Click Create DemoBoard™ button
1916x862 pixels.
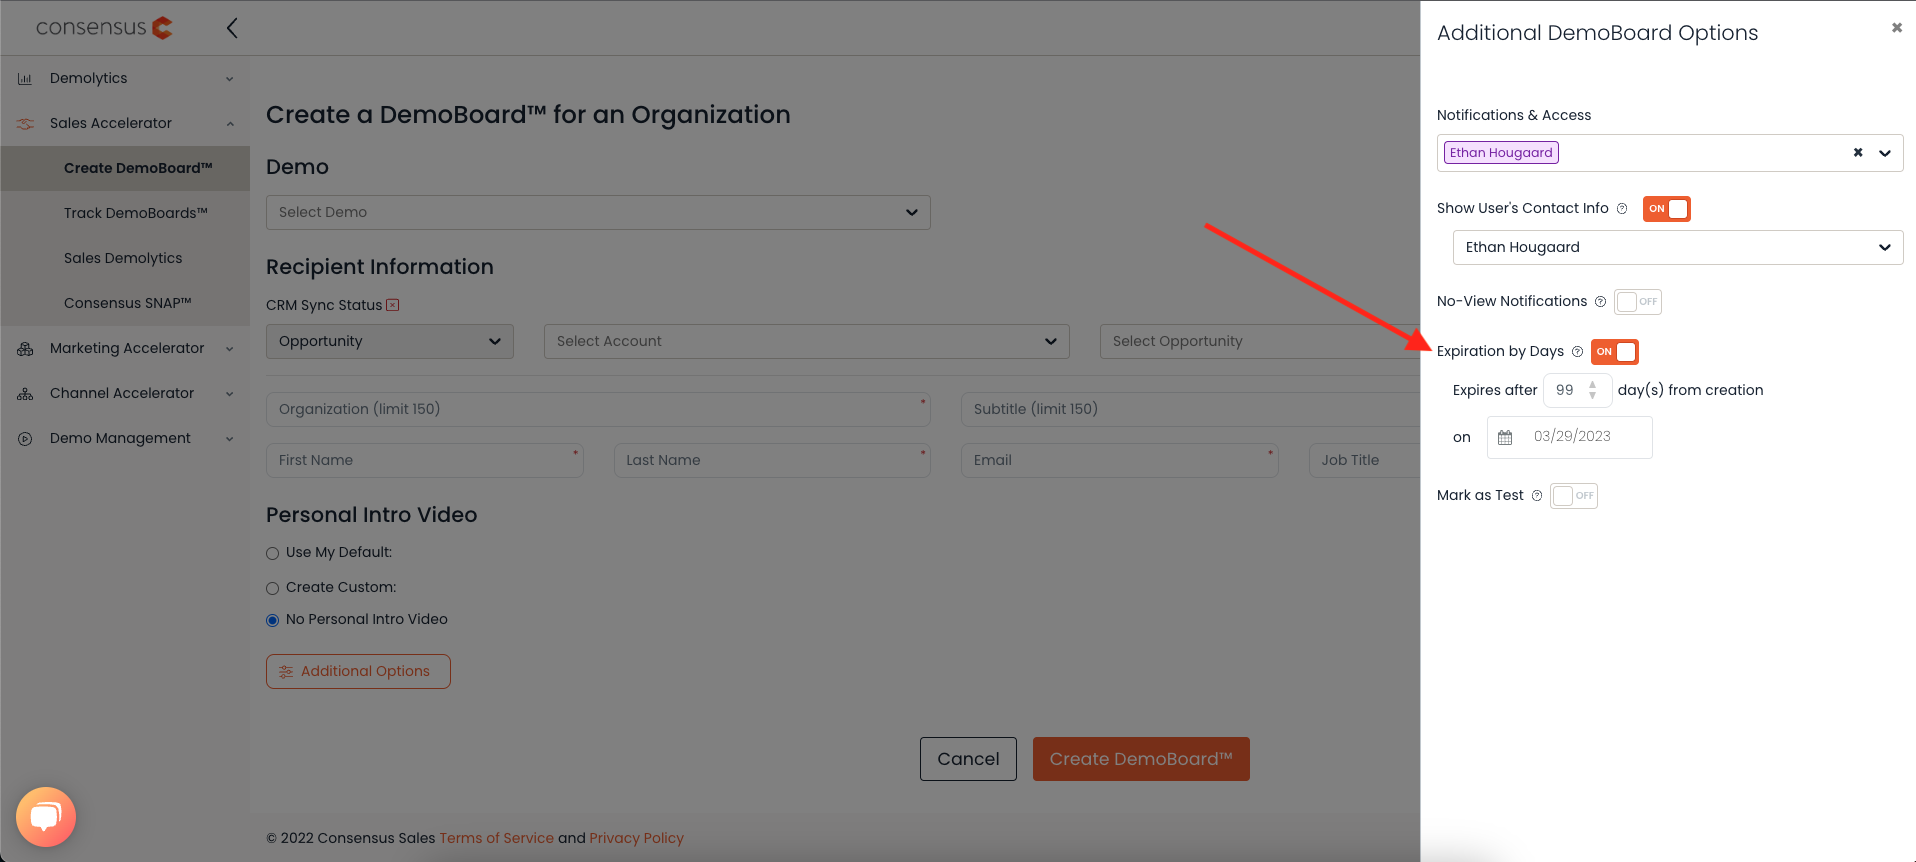tap(1141, 759)
